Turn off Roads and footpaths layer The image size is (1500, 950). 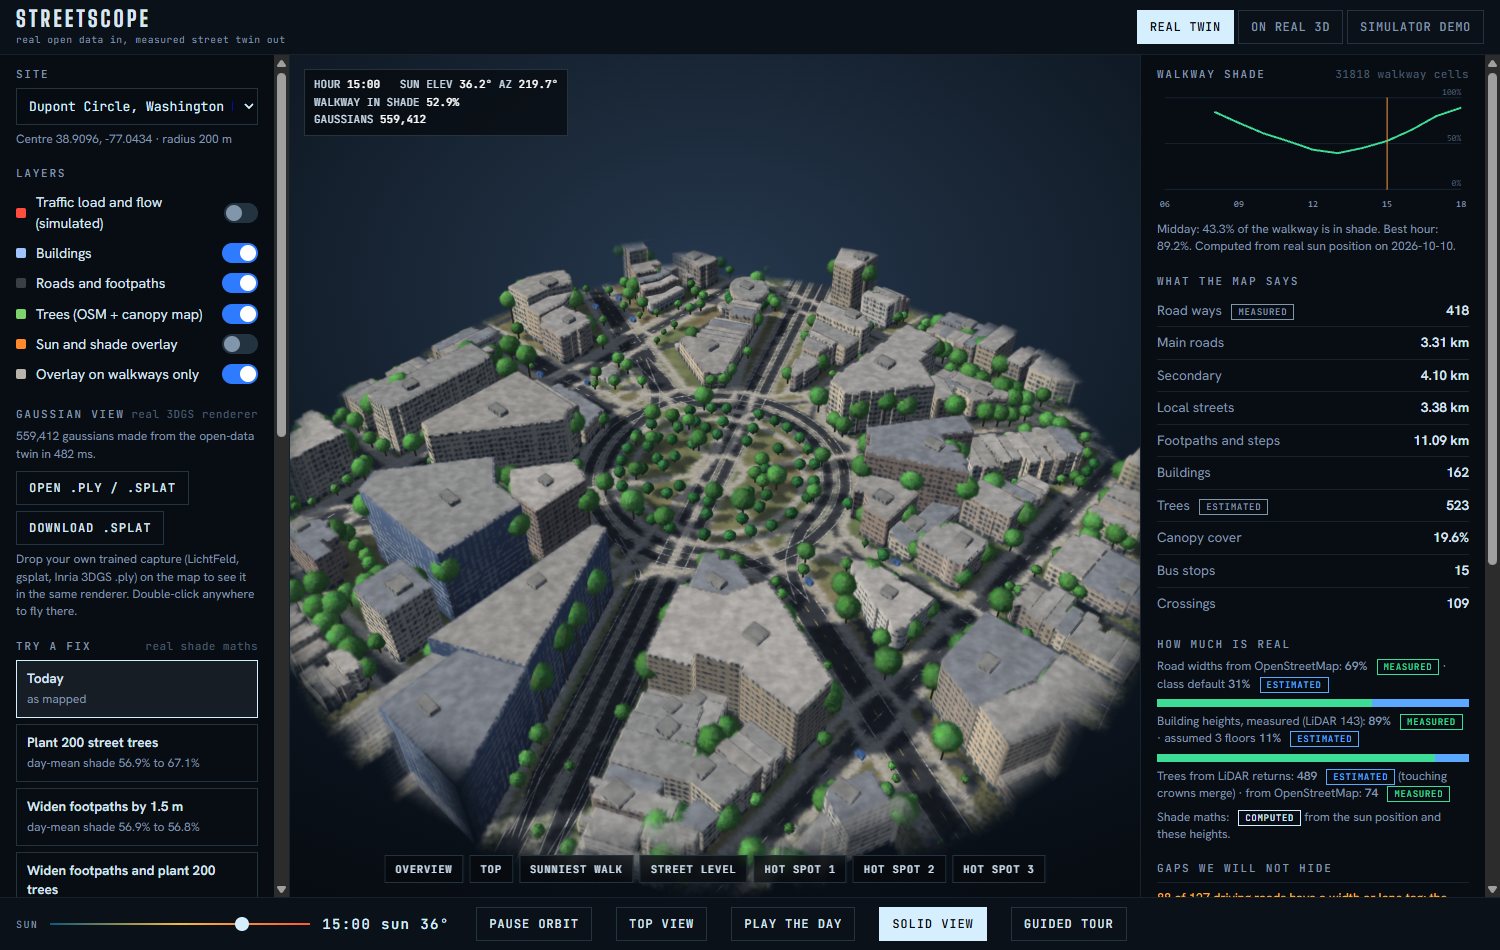[240, 283]
